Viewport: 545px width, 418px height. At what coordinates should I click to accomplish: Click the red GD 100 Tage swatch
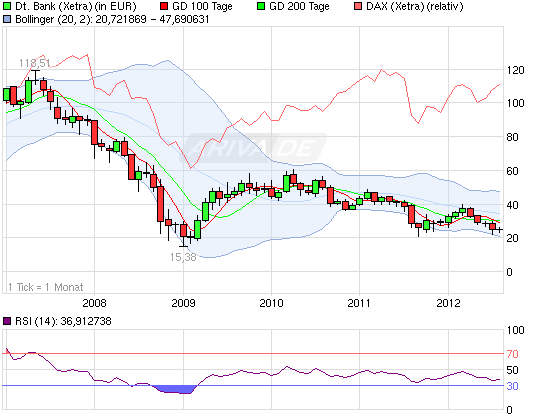(x=164, y=6)
